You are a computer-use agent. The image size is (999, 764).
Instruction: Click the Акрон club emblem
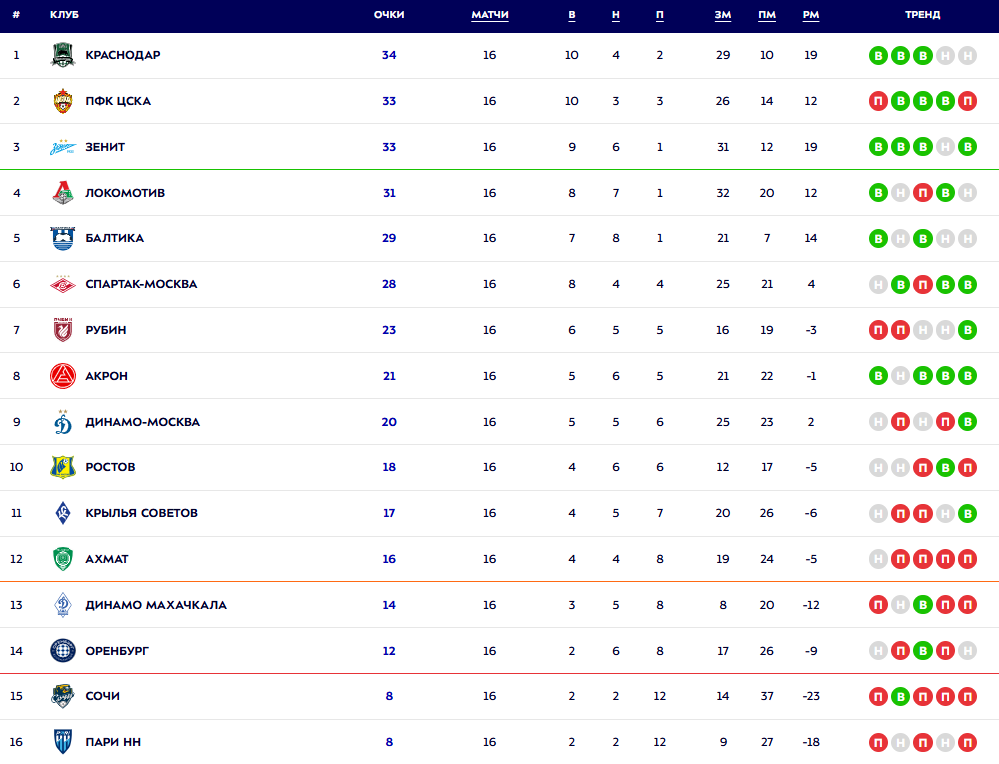63,376
